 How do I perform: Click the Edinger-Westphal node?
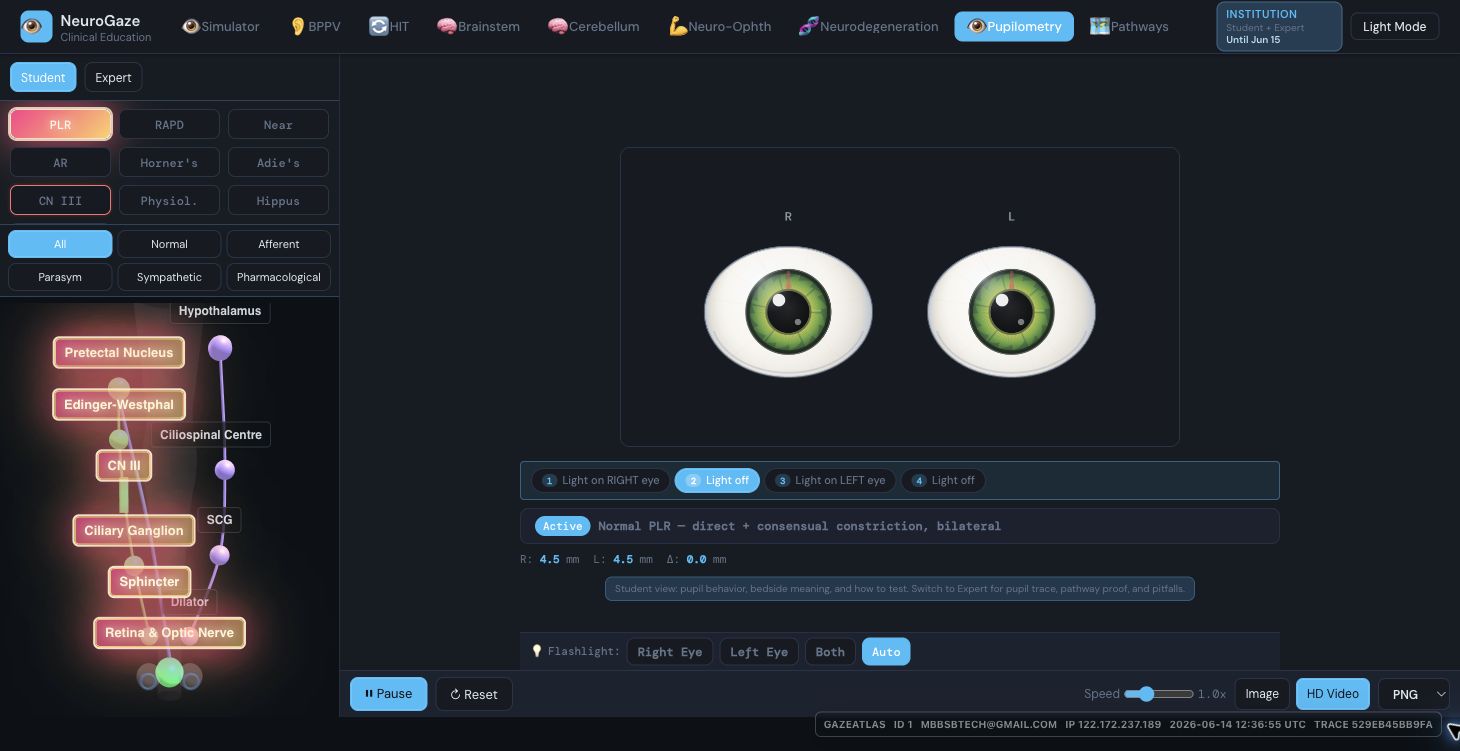pos(119,404)
